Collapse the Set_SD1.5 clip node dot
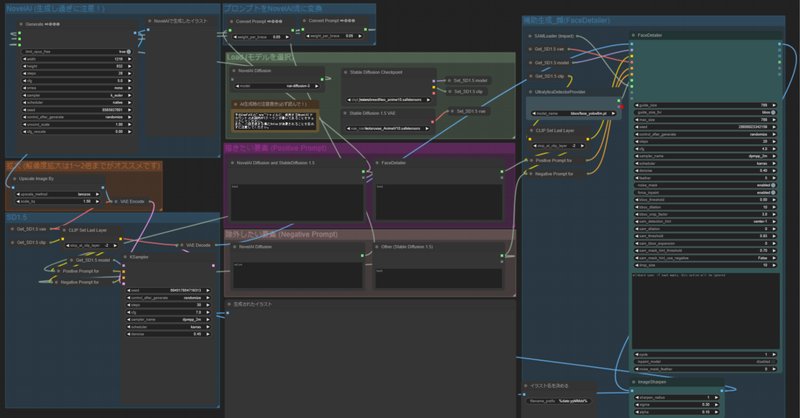 449,91
